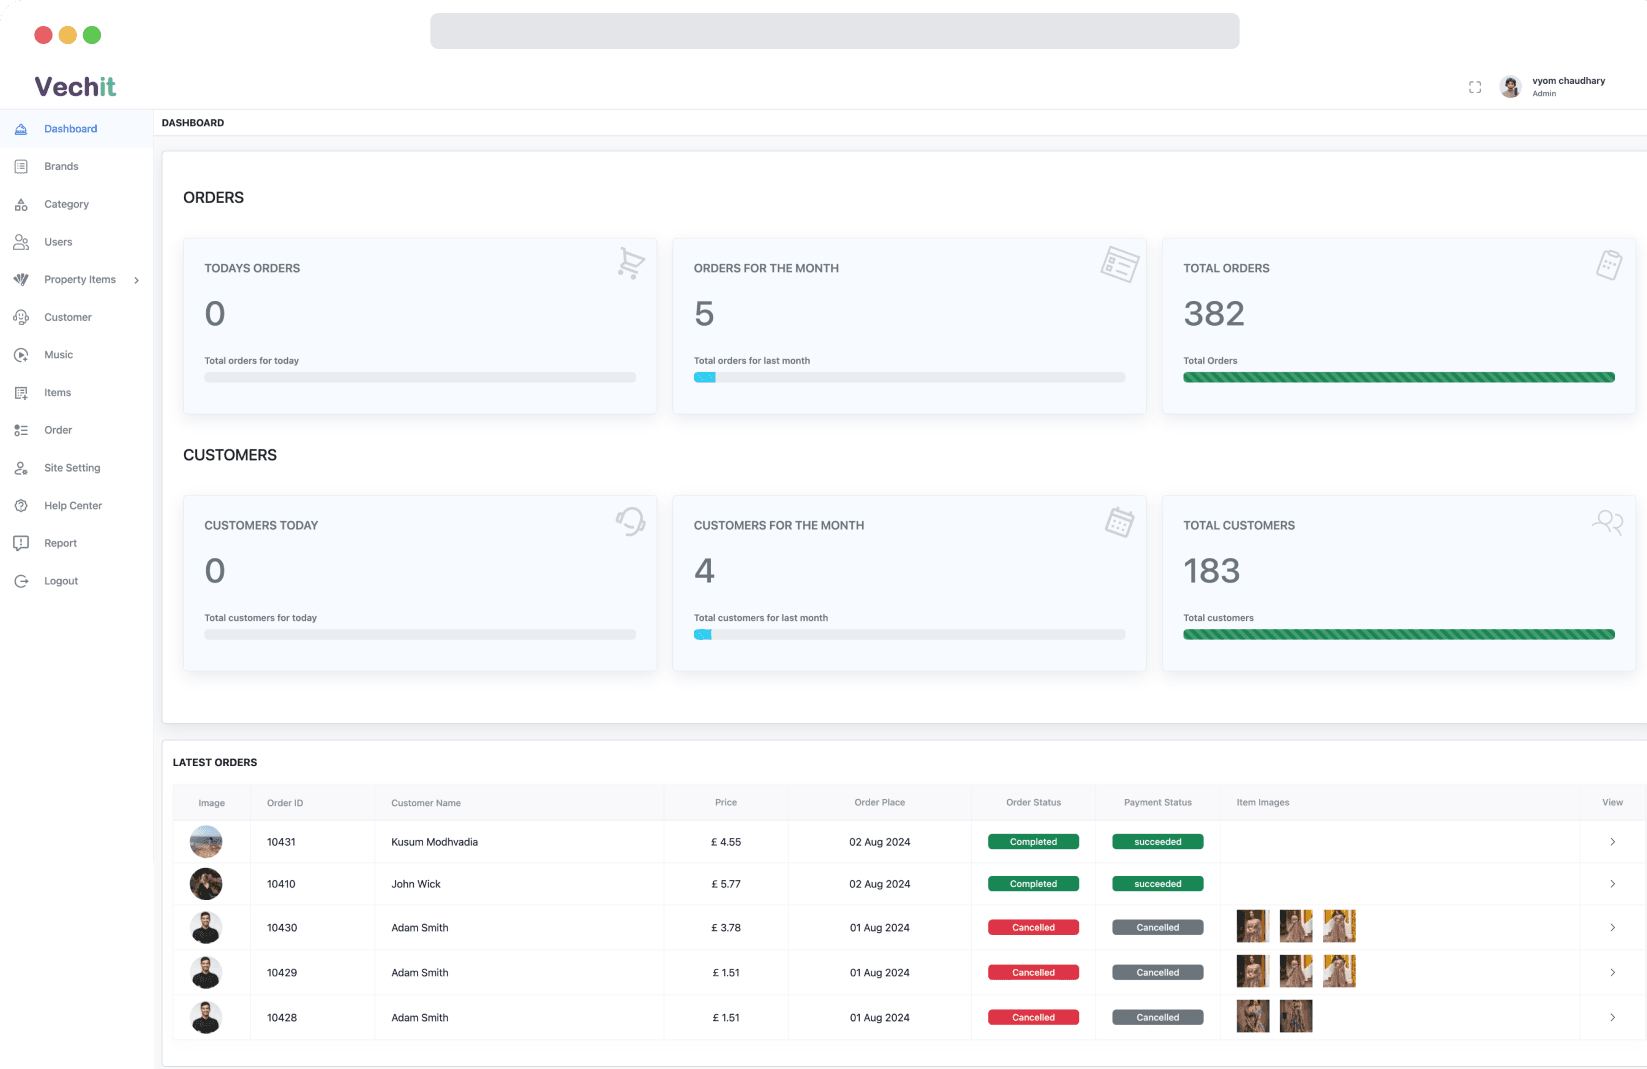Click the Logout icon in sidebar
Viewport: 1647px width, 1069px height.
click(21, 581)
